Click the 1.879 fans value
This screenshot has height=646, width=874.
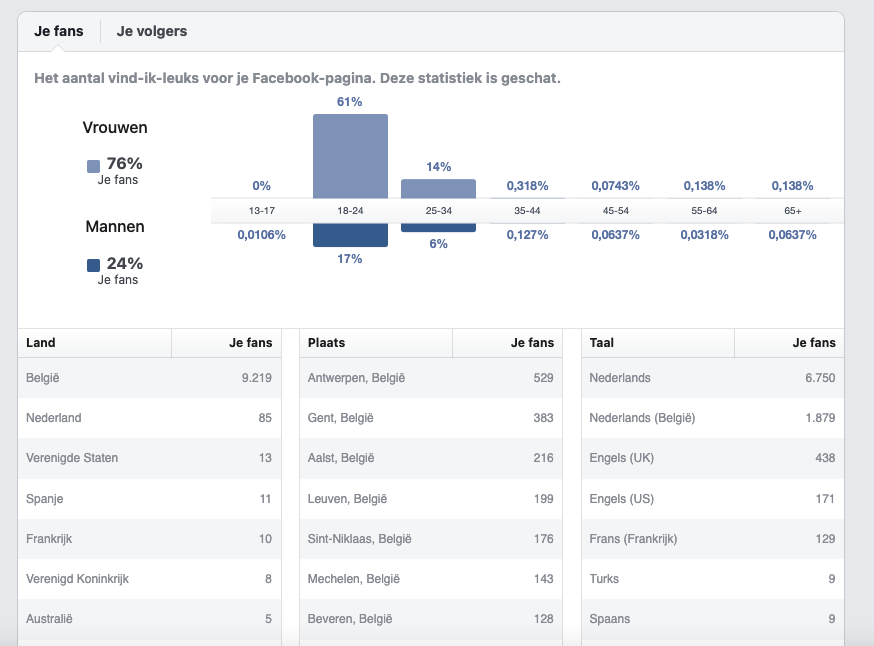(x=820, y=418)
